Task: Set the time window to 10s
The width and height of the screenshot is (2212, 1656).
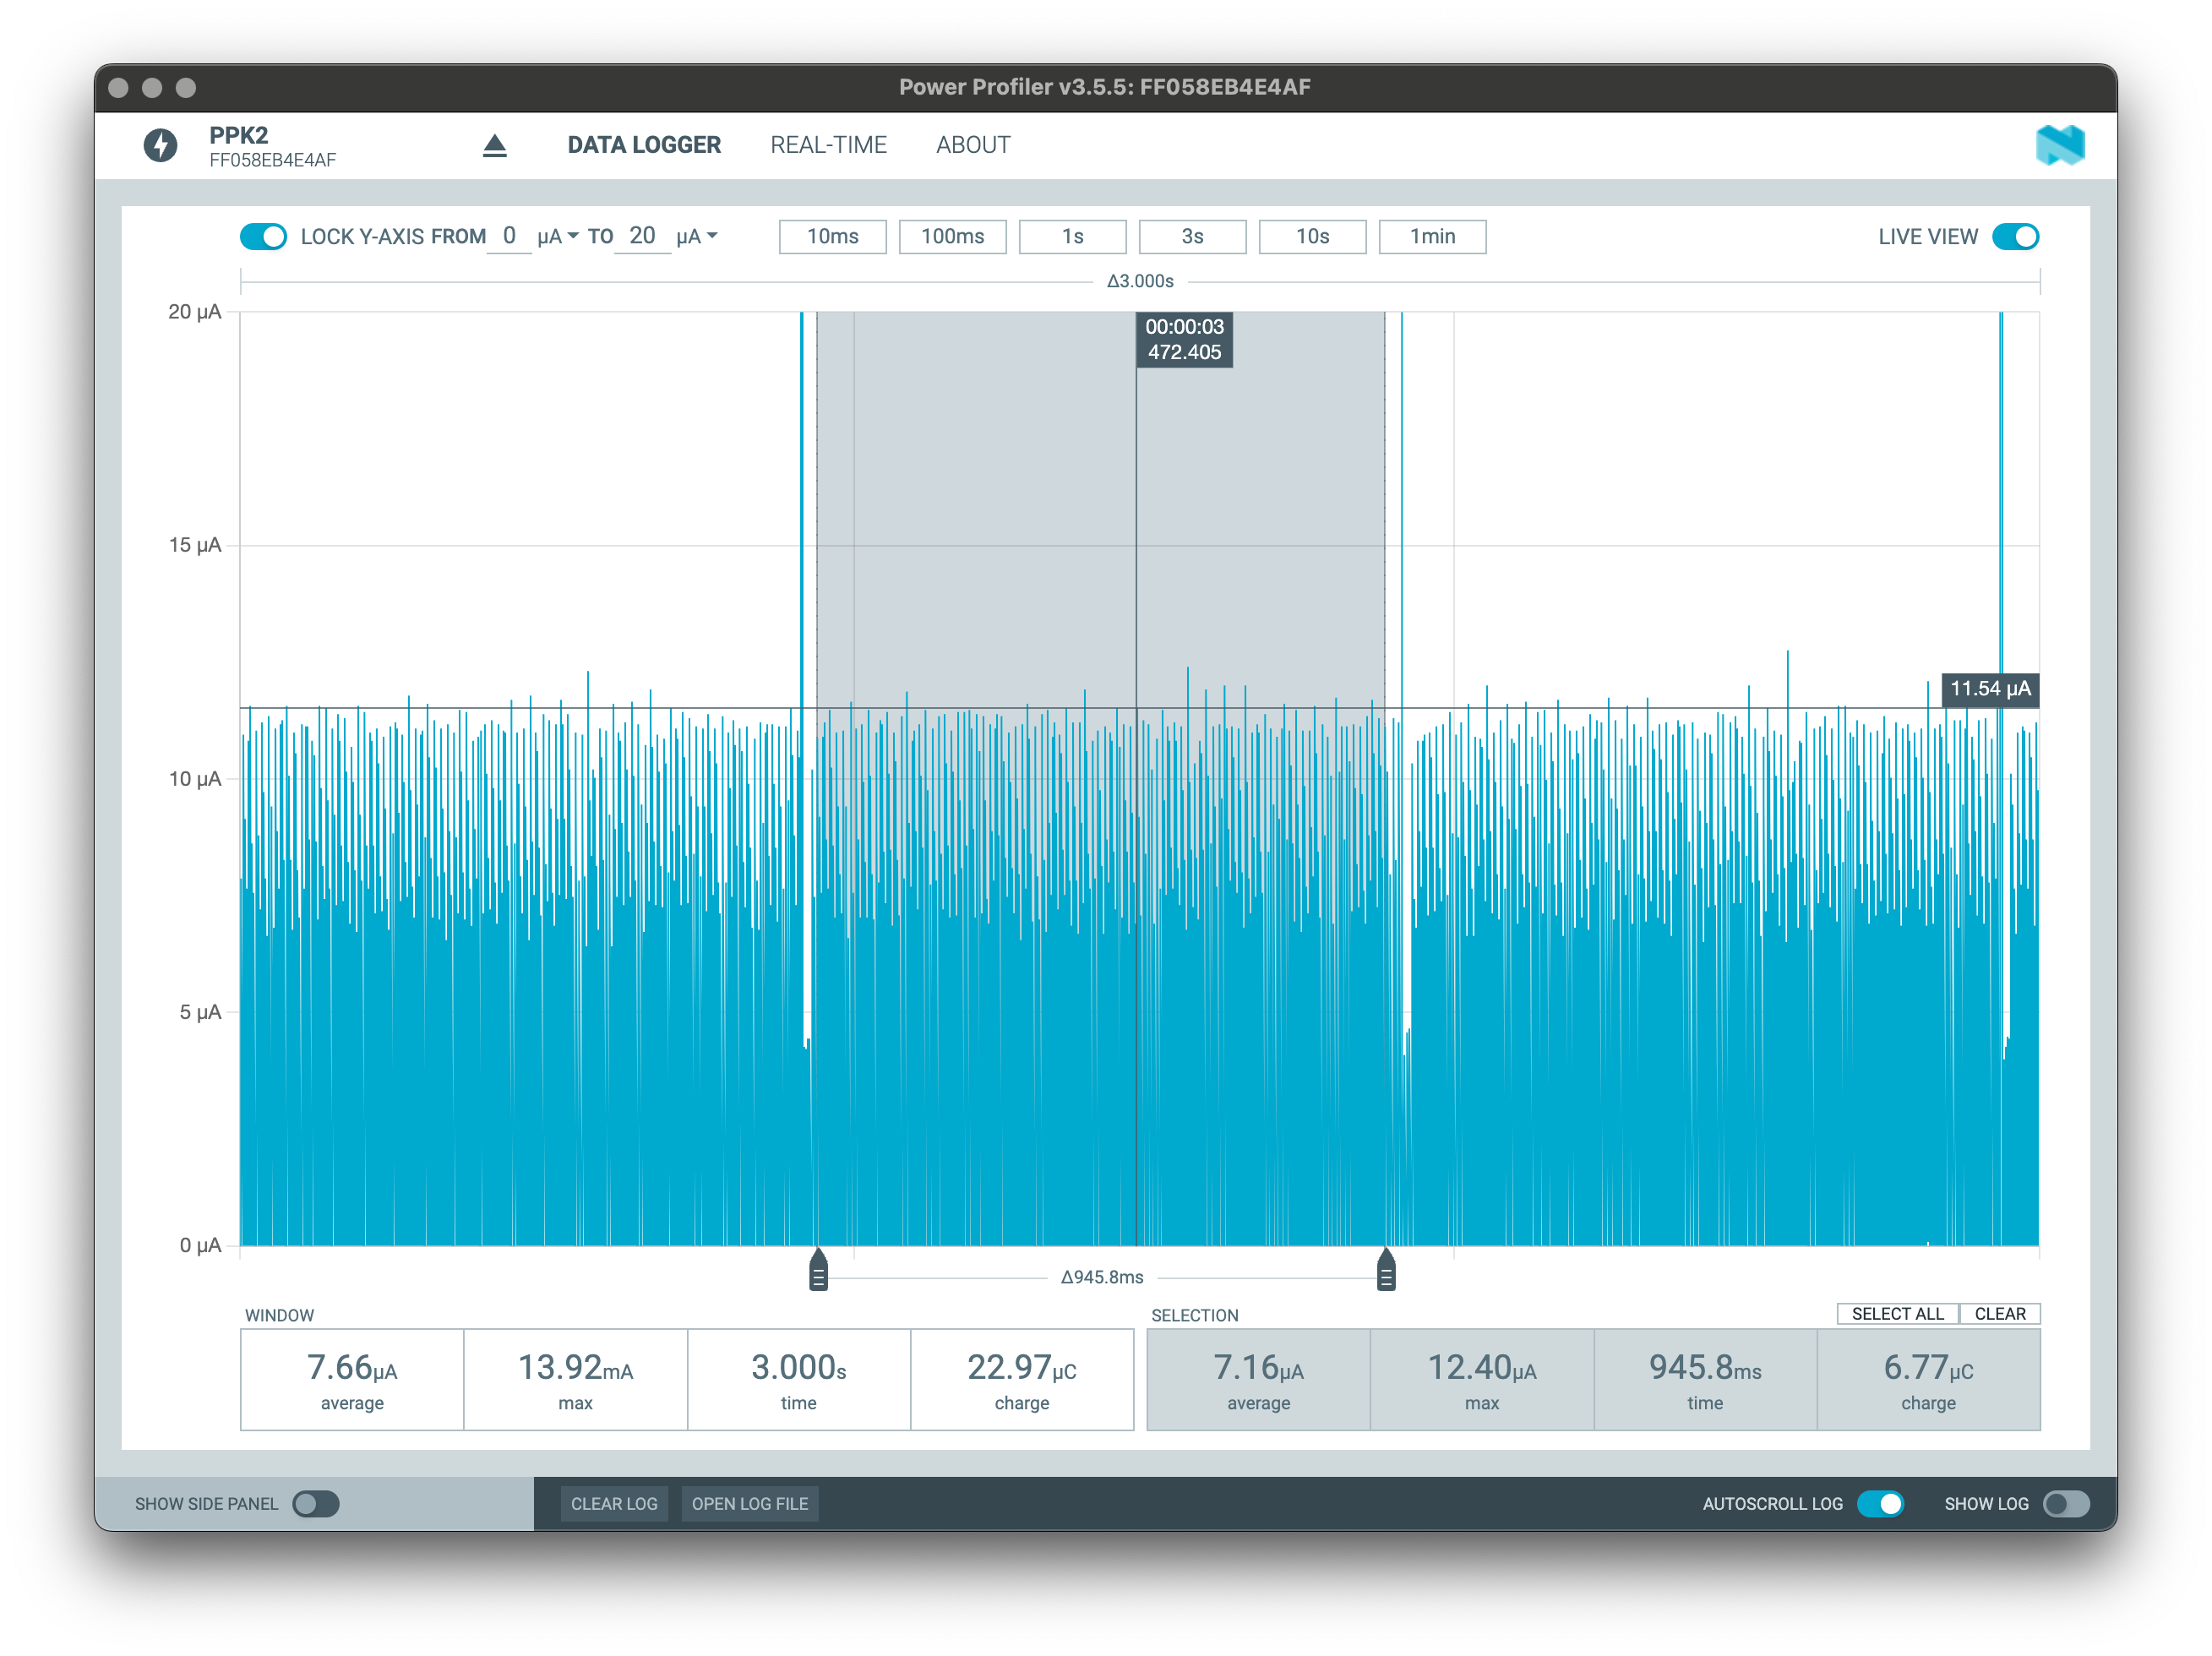Action: [1312, 237]
